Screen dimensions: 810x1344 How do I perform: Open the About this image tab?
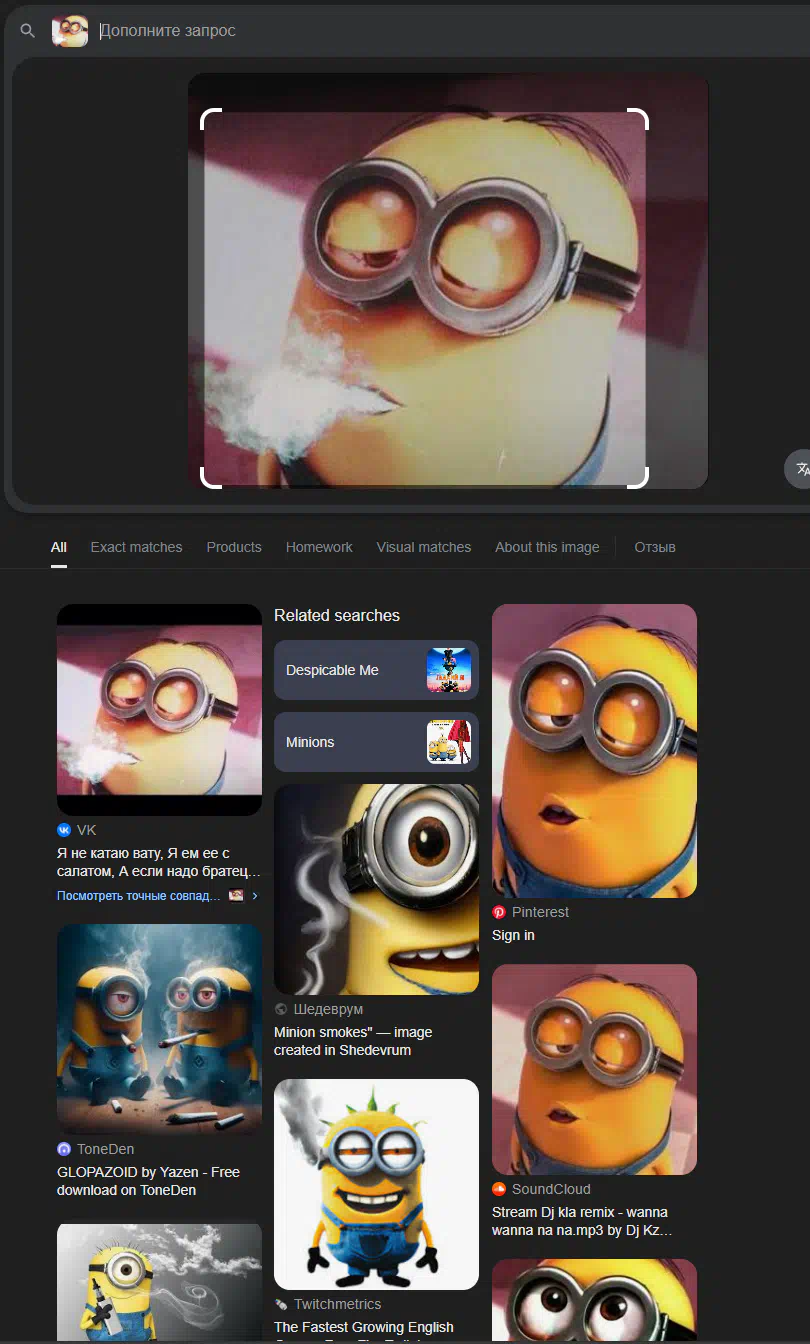pyautogui.click(x=547, y=547)
